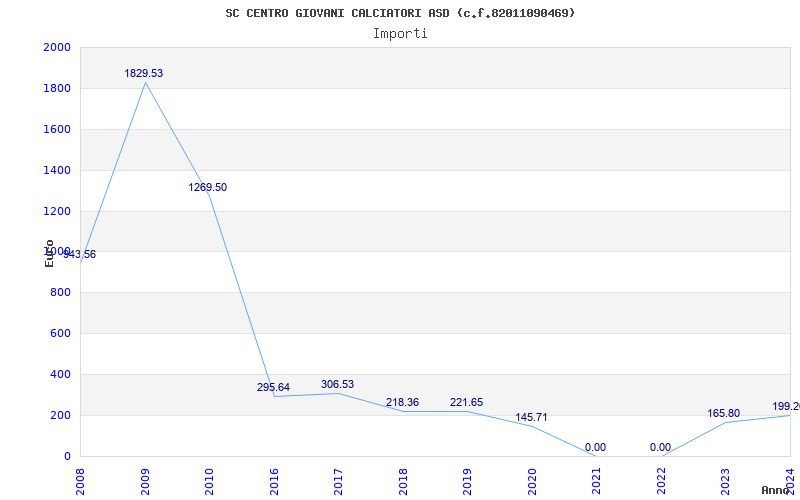Click the Euro axis label
The height and width of the screenshot is (500, 800).
tap(49, 254)
